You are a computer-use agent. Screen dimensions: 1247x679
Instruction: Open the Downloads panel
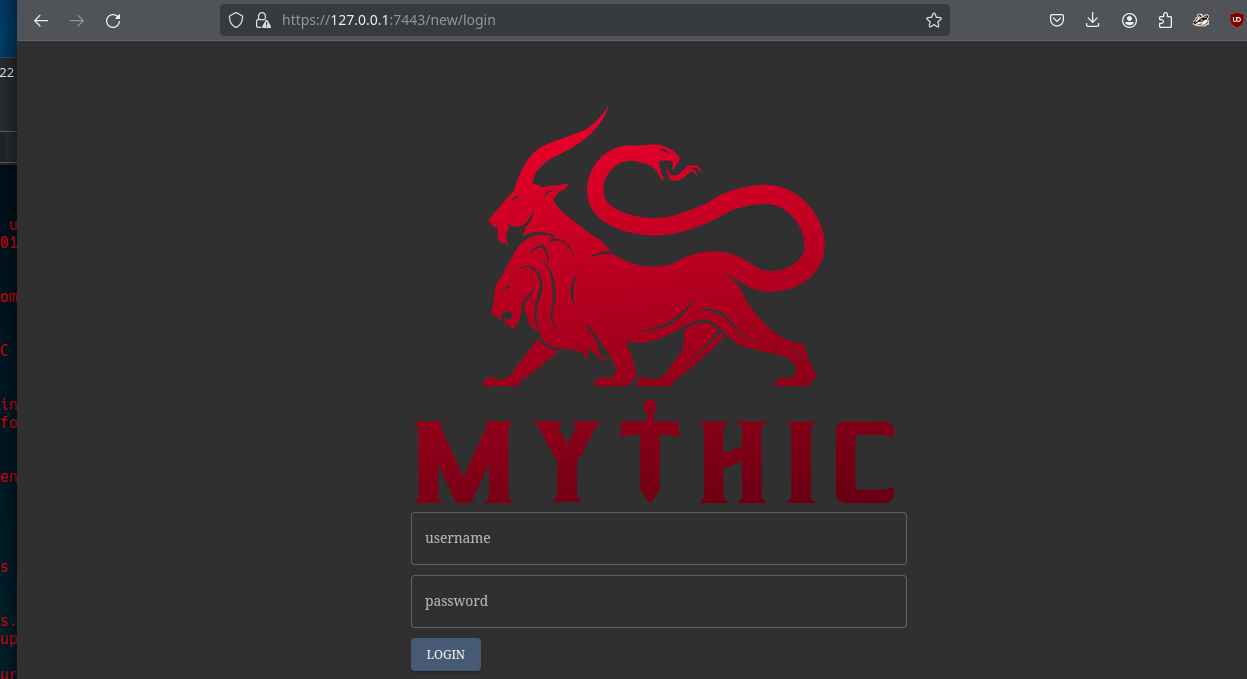[1093, 20]
